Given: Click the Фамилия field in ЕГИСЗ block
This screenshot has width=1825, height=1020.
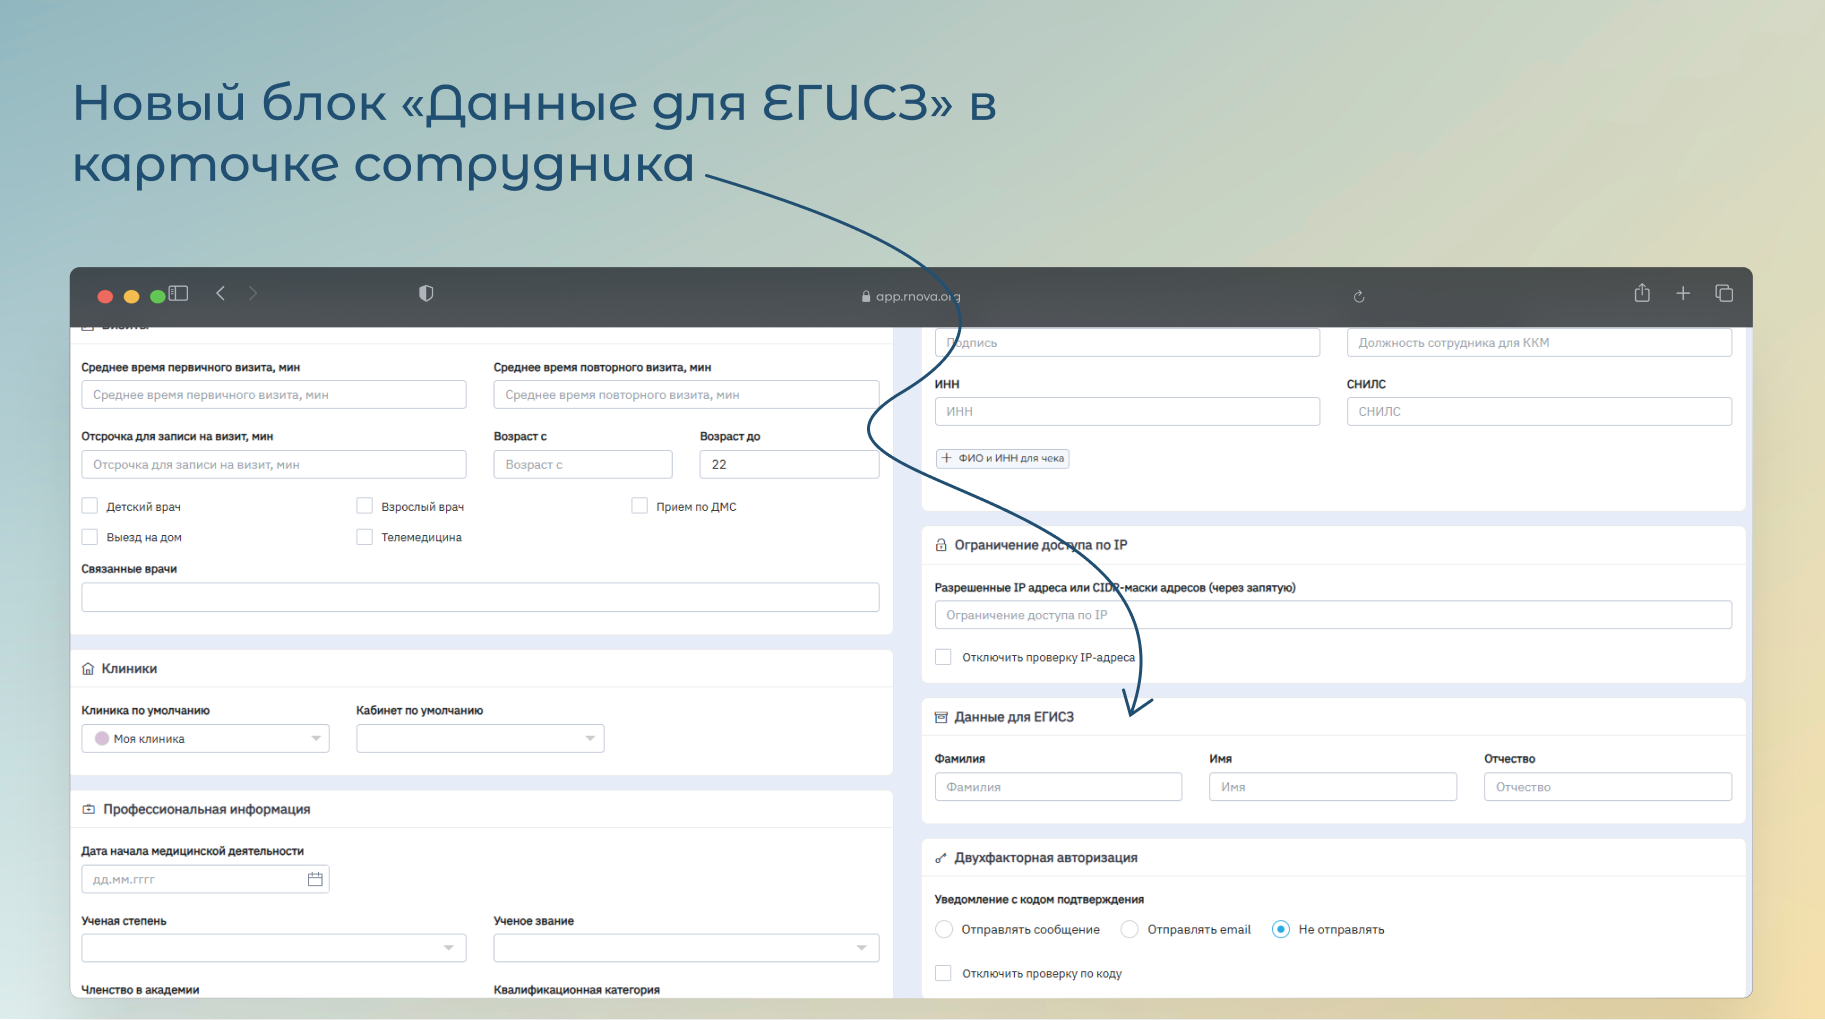Looking at the screenshot, I should tap(1058, 787).
